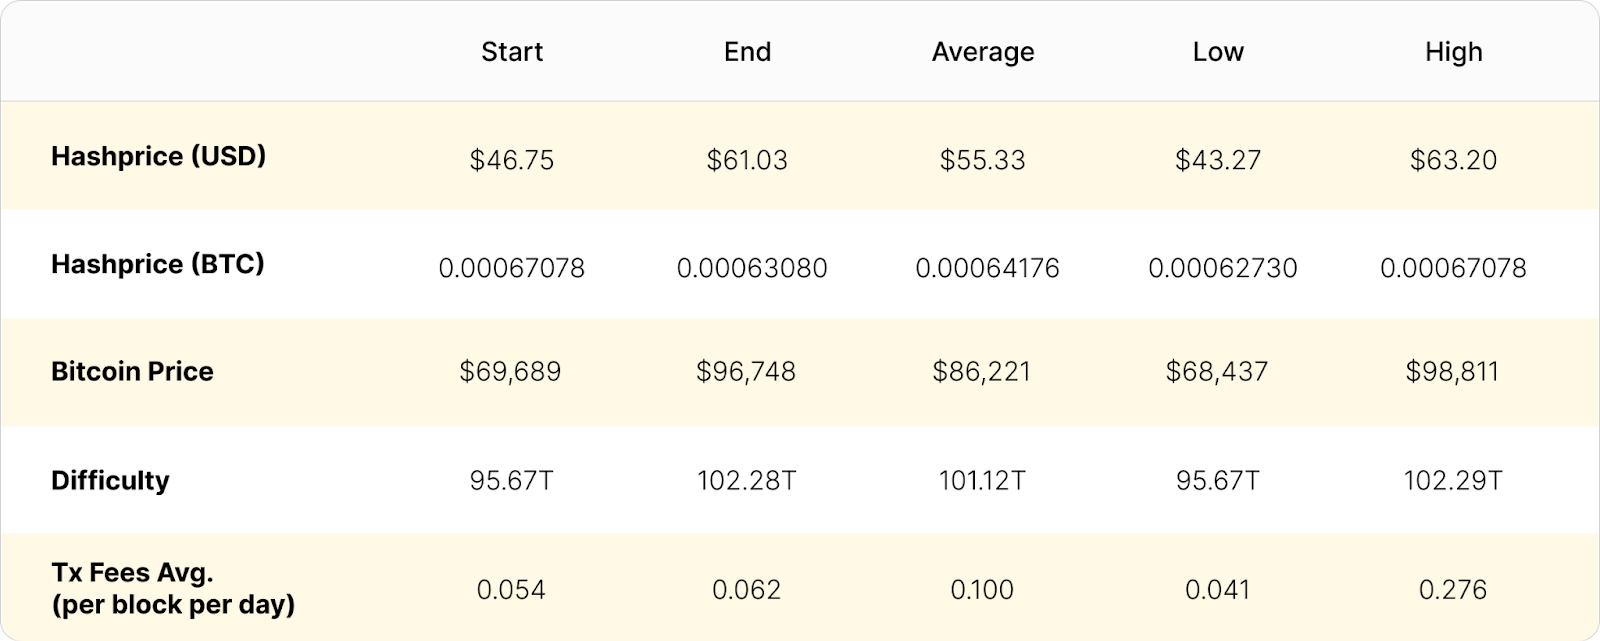Click the End column header

[747, 52]
